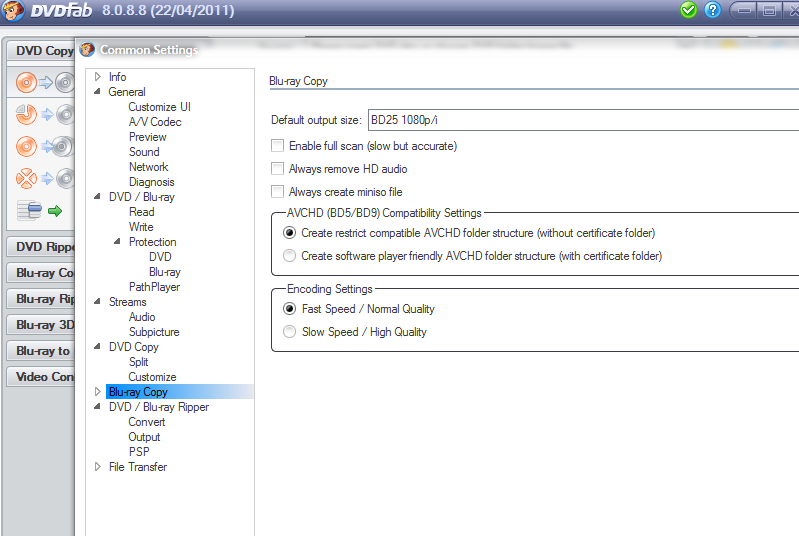Select A/V Codec in the settings tree
This screenshot has width=799, height=536.
pyautogui.click(x=155, y=122)
